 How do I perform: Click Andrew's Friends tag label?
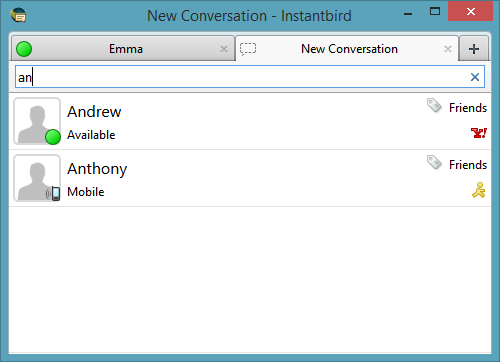[468, 108]
